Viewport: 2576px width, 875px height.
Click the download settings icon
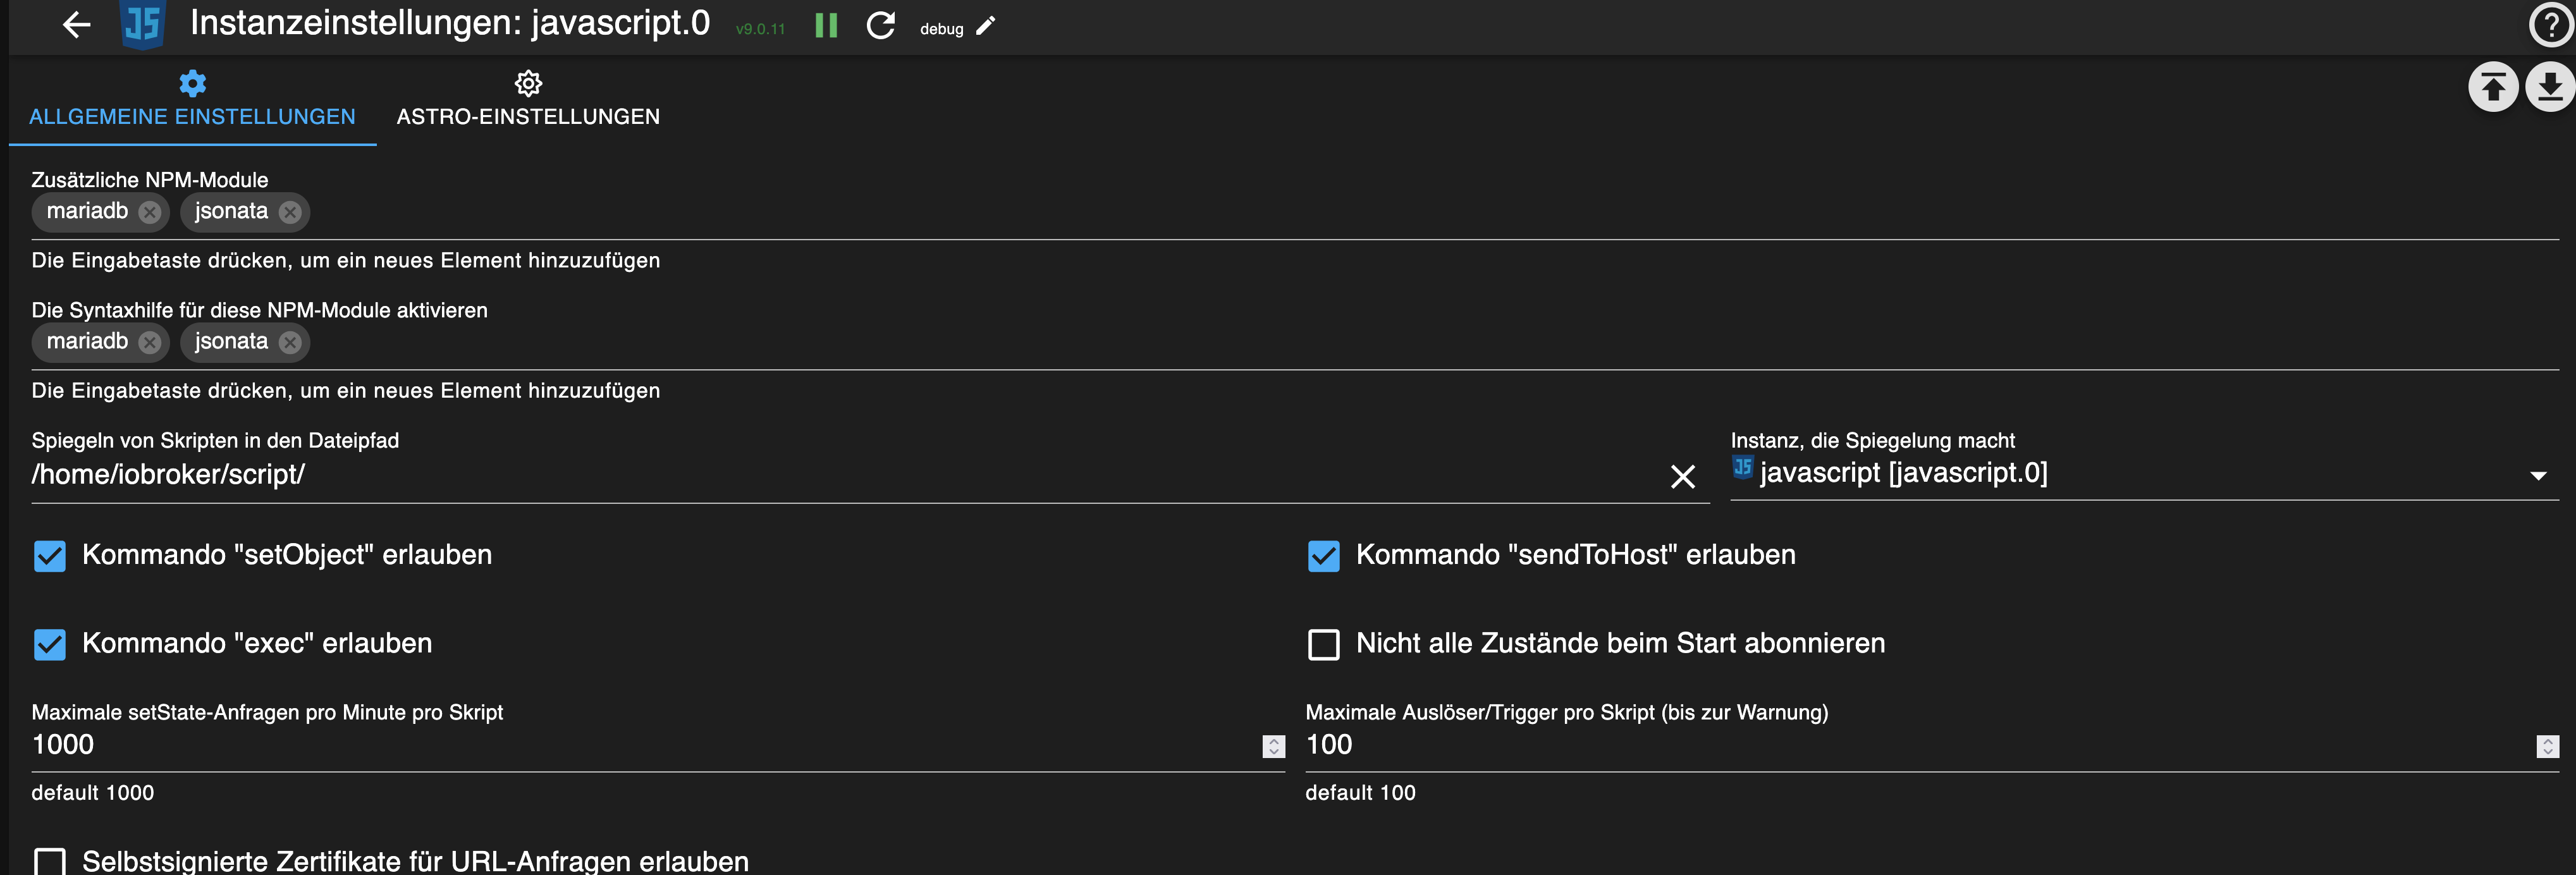[x=2549, y=88]
